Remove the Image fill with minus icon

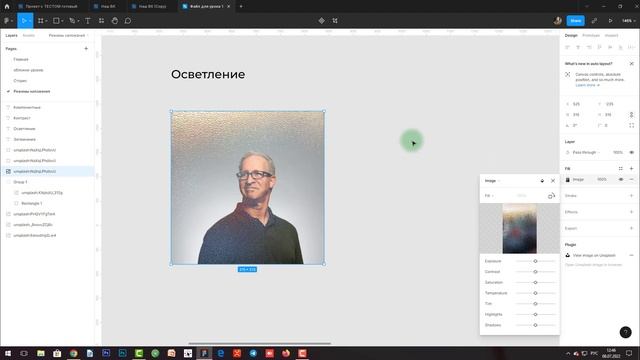(x=631, y=180)
